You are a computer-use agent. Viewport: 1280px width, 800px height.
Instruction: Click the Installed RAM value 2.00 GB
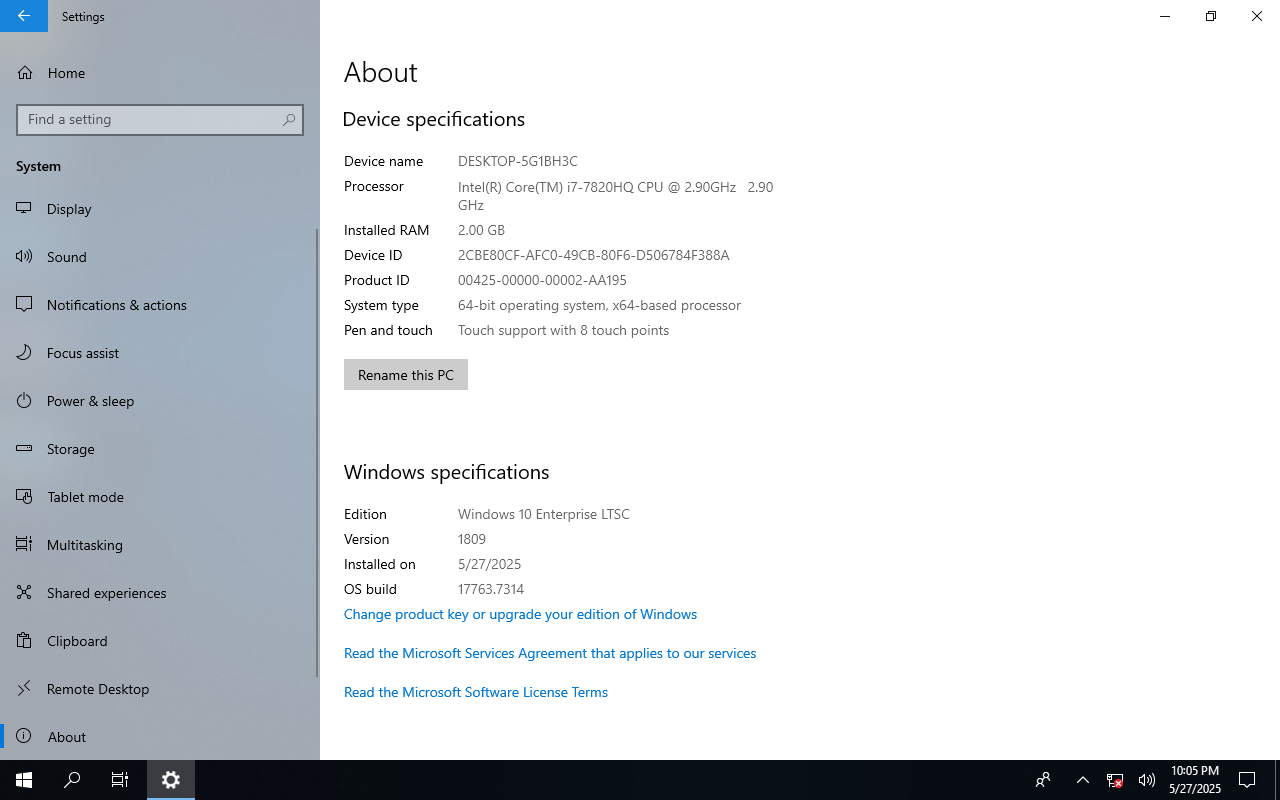(481, 230)
